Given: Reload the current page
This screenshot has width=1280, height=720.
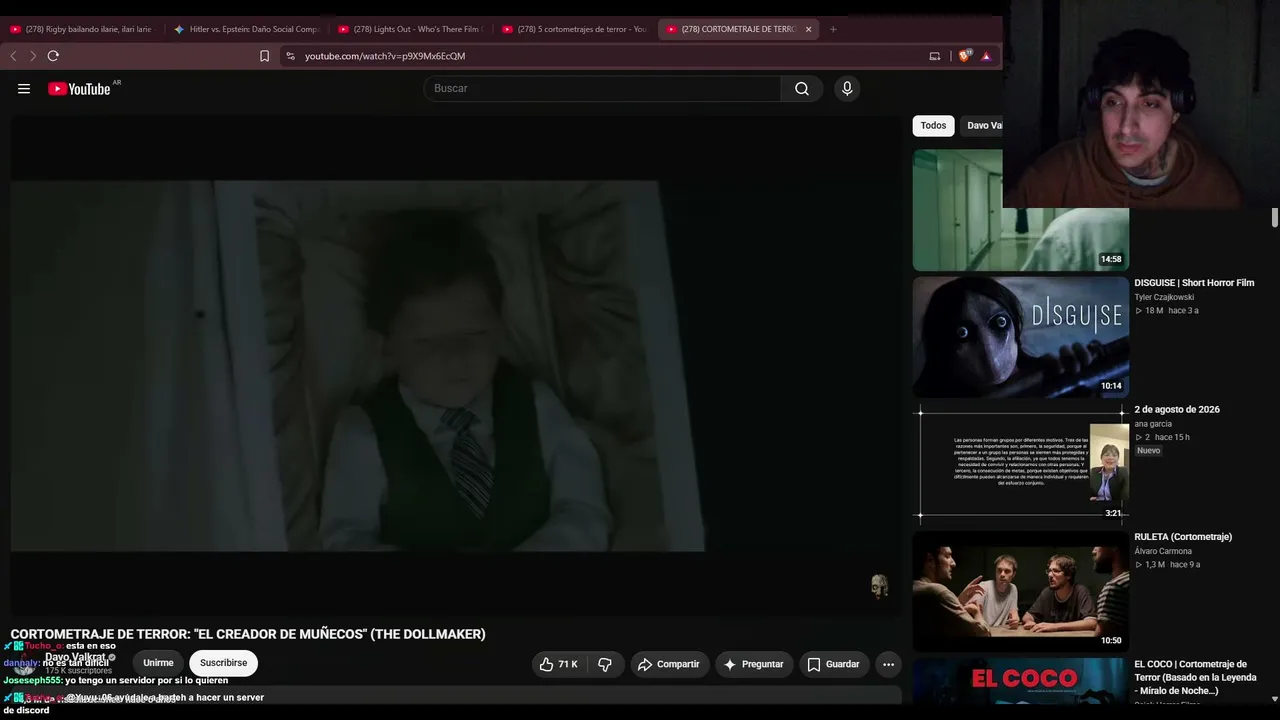Looking at the screenshot, I should 53,56.
